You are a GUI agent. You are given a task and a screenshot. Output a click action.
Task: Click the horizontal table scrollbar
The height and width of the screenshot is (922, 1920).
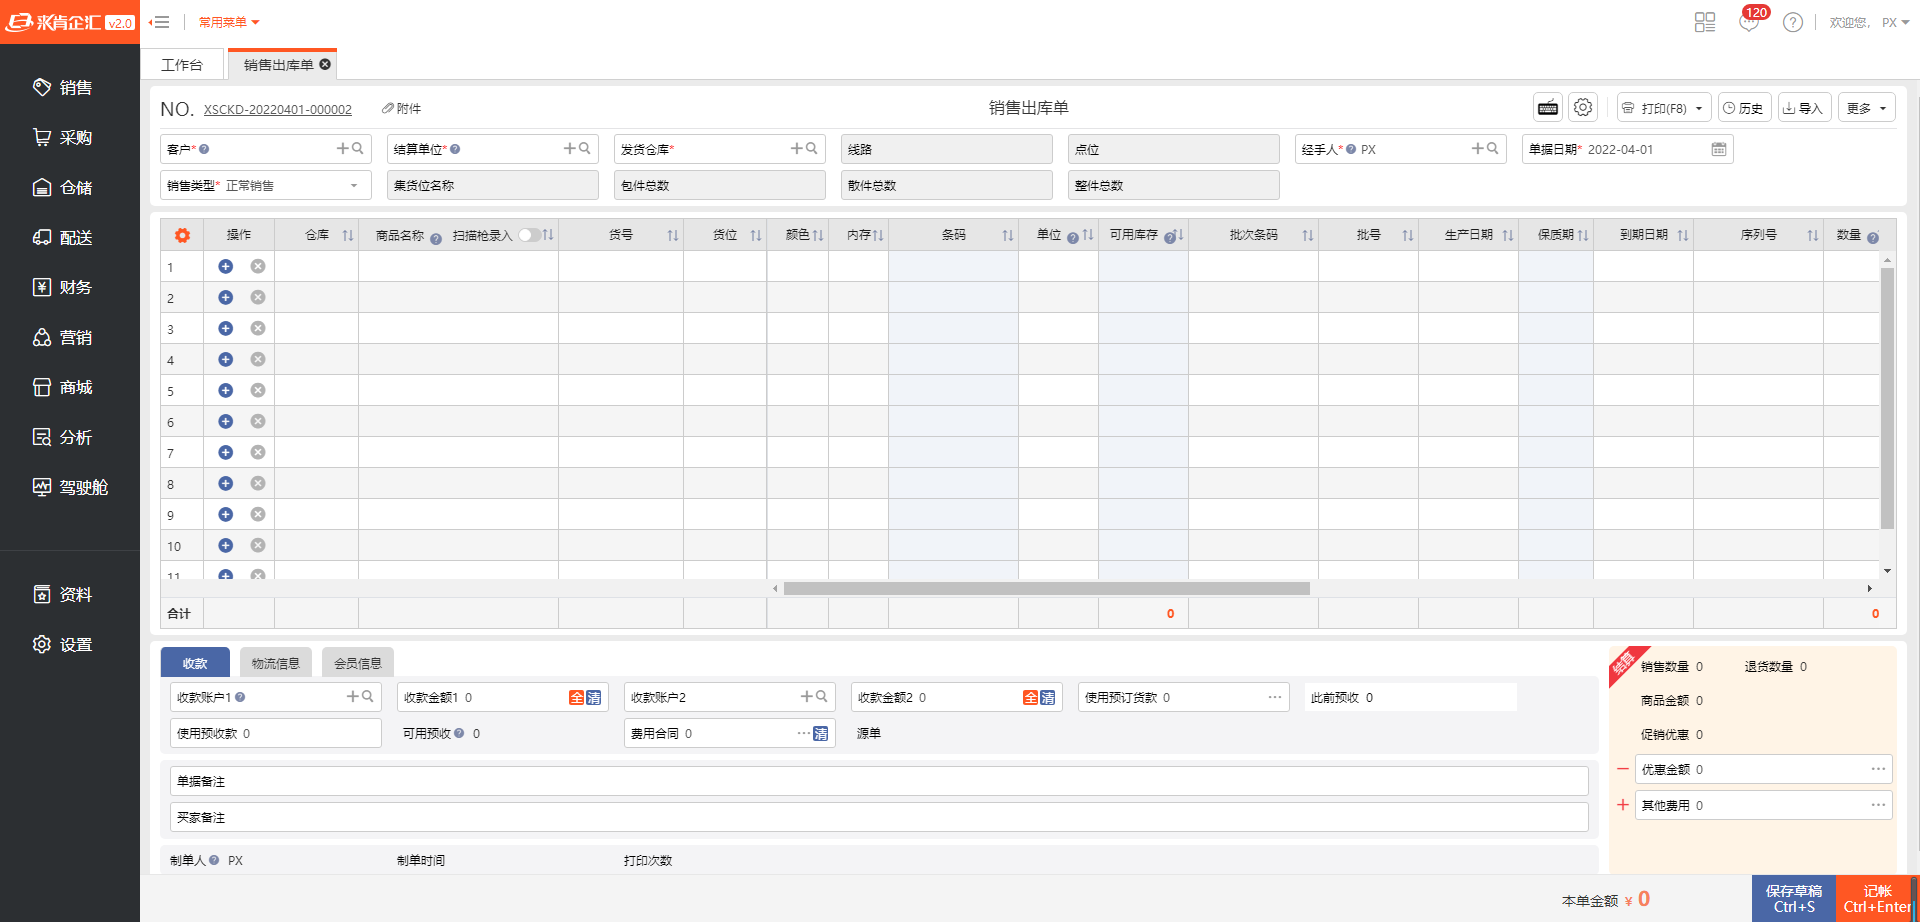pyautogui.click(x=1046, y=589)
